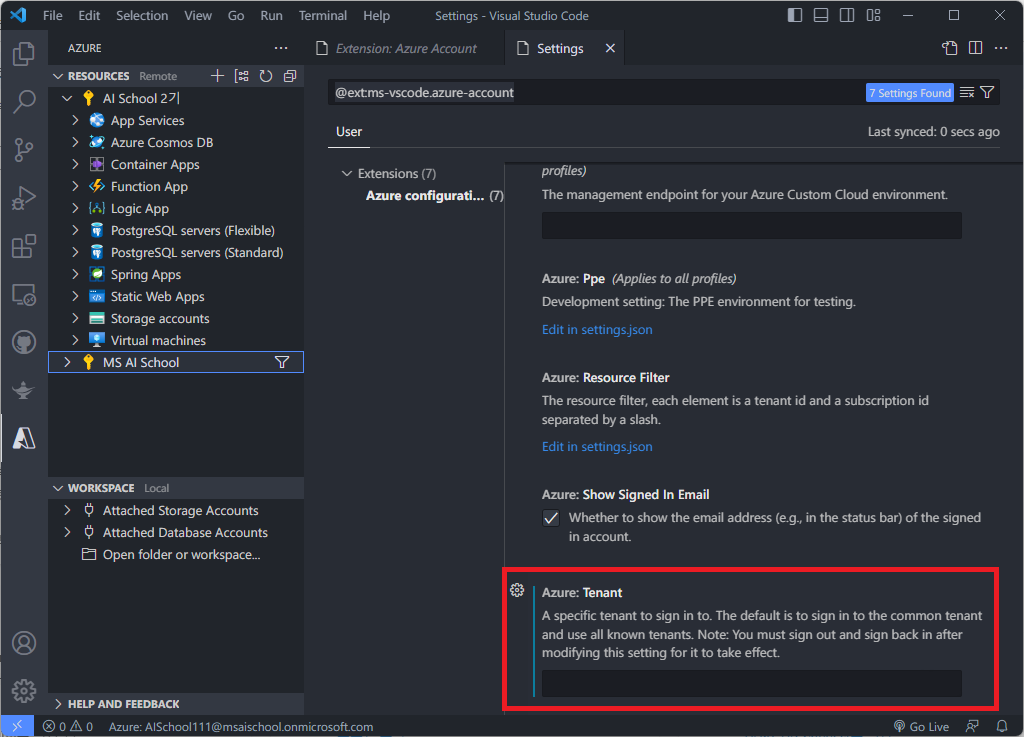Image resolution: width=1024 pixels, height=737 pixels.
Task: Click the custom cloud management endpoint field
Action: (x=751, y=225)
